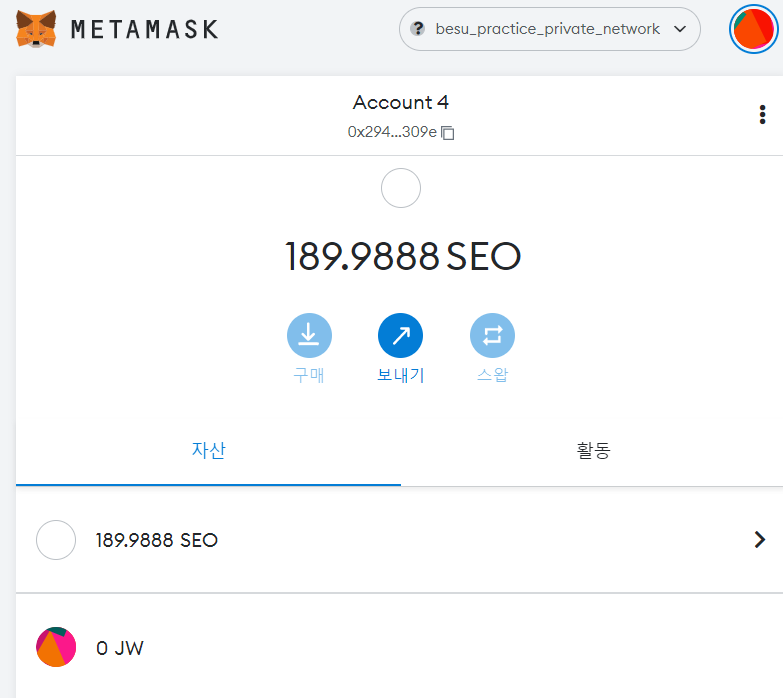Open the three-dot account options menu
This screenshot has width=783, height=698.
click(x=762, y=114)
